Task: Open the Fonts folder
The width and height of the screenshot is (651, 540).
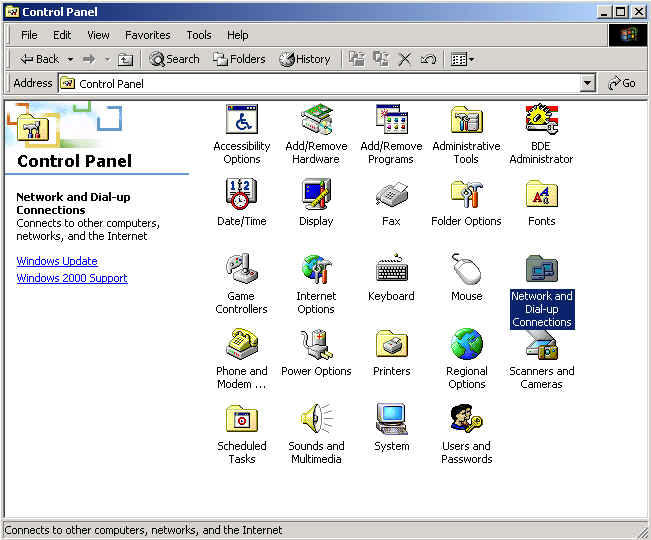Action: tap(541, 203)
